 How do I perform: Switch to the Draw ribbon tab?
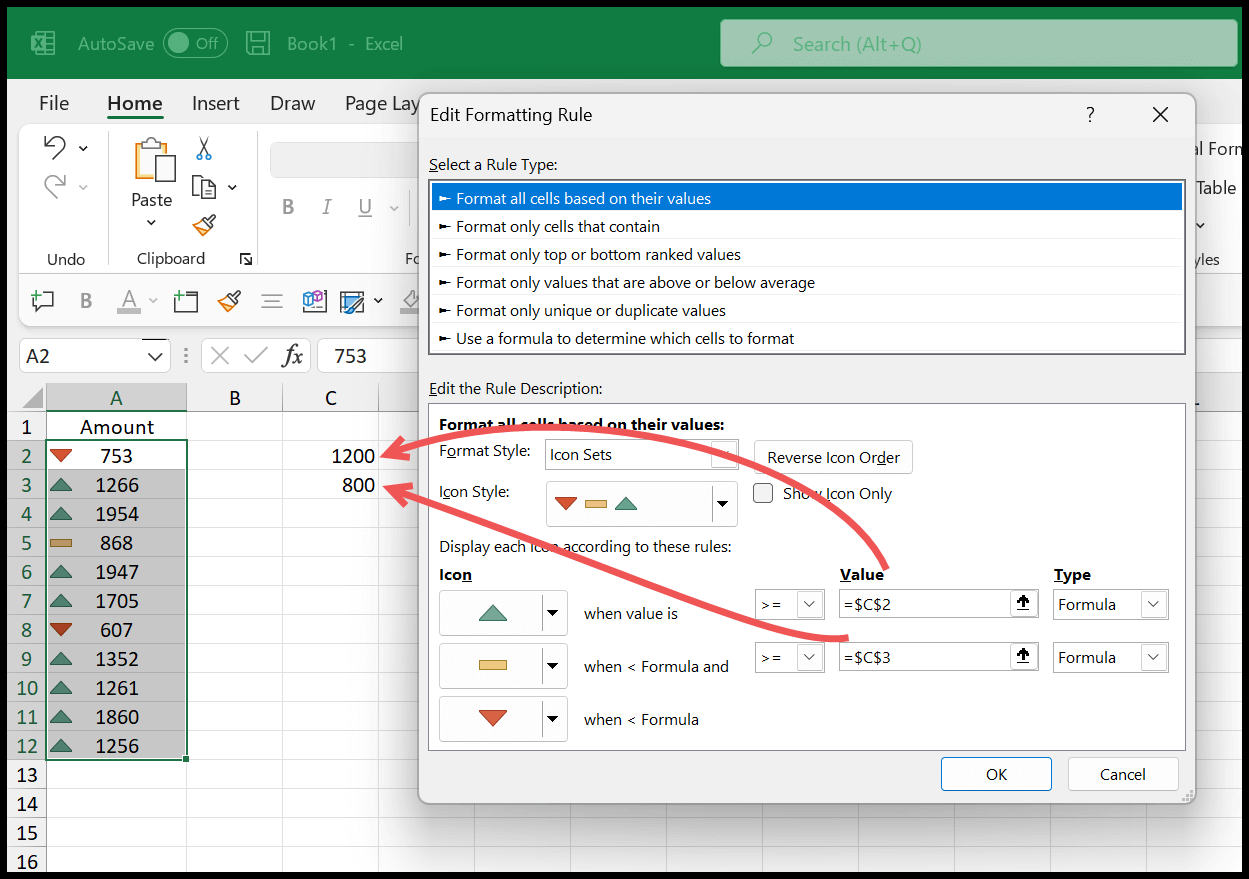pos(292,103)
